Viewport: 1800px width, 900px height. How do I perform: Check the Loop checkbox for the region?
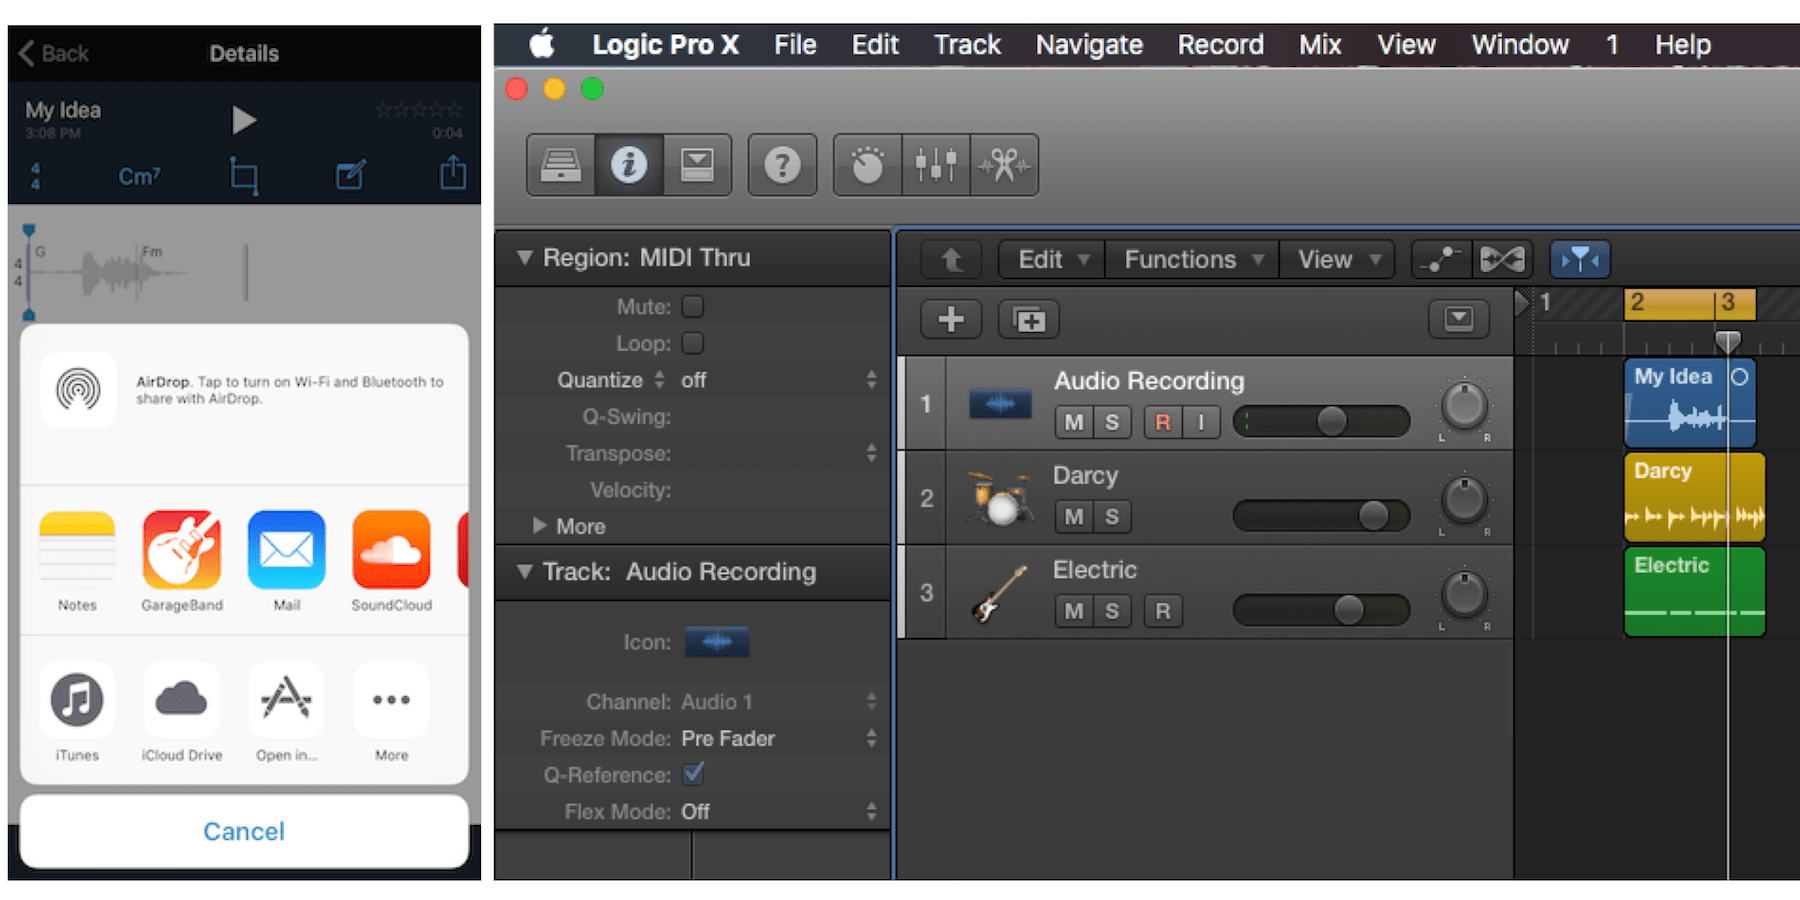[692, 343]
